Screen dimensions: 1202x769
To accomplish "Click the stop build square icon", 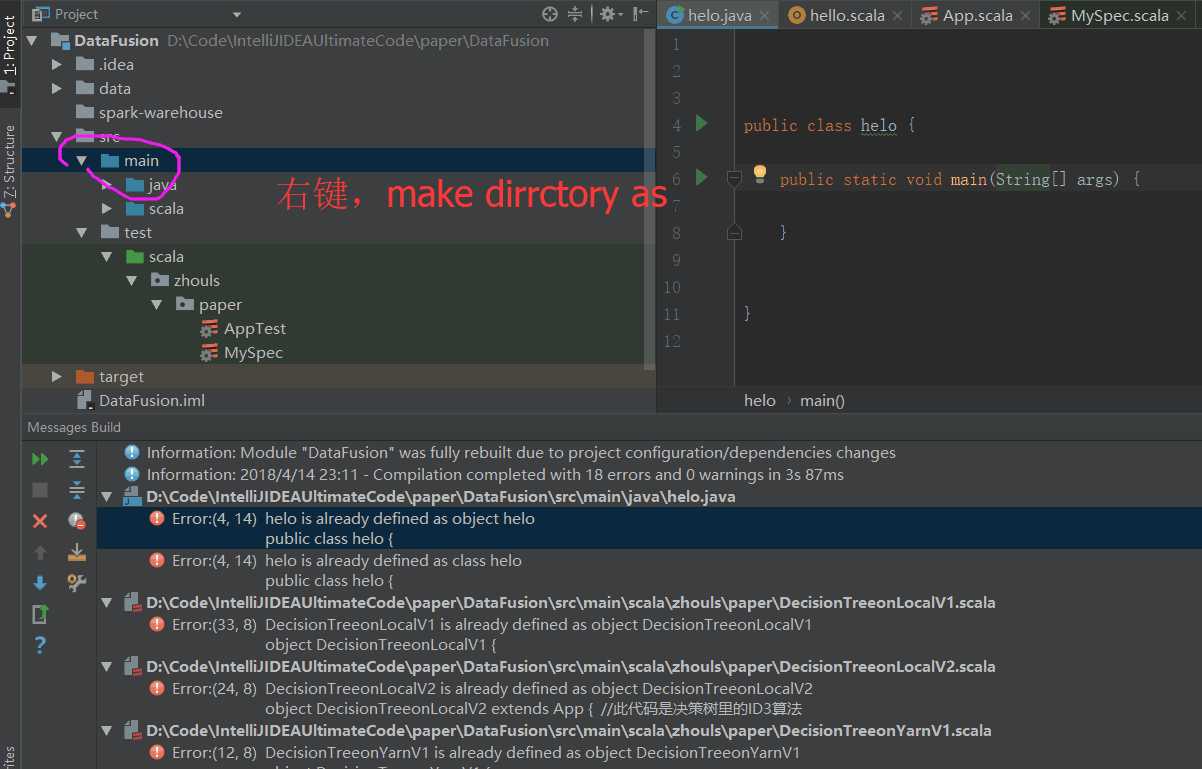I will 40,490.
